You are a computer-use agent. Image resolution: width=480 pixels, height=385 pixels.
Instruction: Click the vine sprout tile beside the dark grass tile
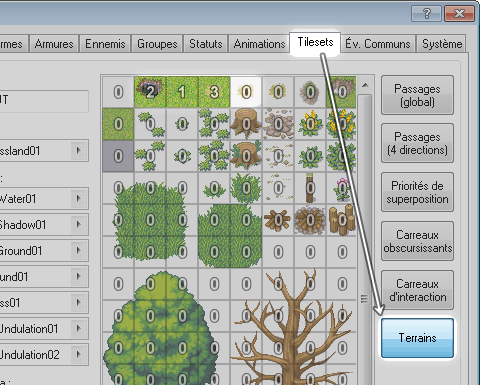point(150,124)
